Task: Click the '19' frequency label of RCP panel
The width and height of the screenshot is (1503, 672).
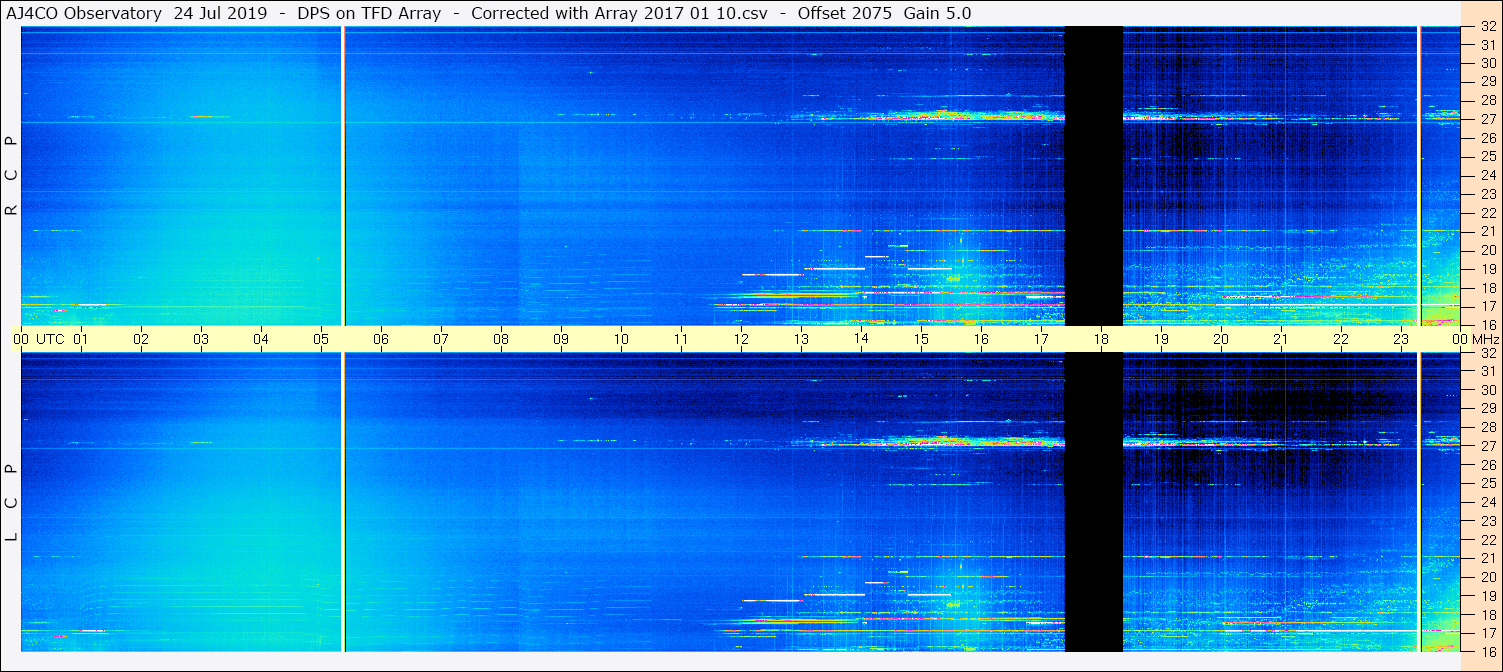Action: pyautogui.click(x=1487, y=269)
